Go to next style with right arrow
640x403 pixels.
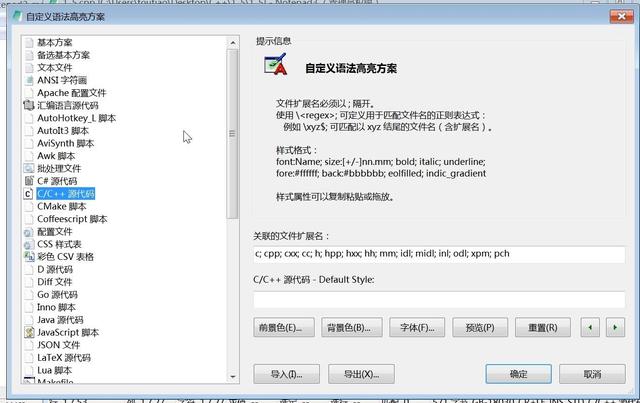coord(615,327)
